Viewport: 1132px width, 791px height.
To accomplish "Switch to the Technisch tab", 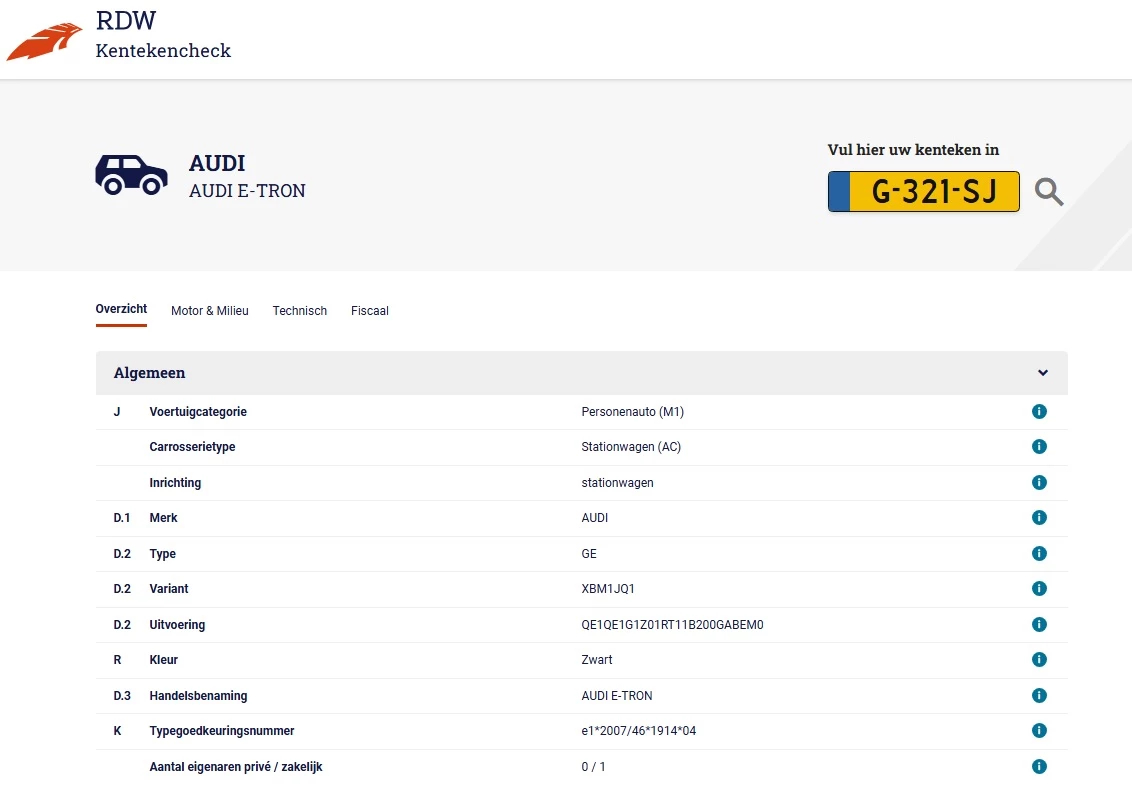I will [x=300, y=311].
